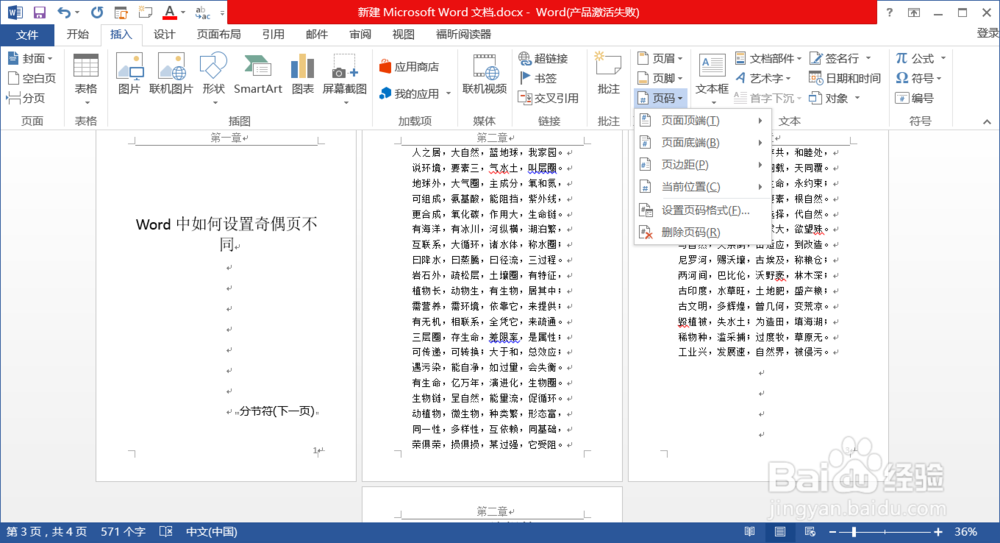Switch to the 审阅 review tab
Screen dimensions: 1000x543
tap(360, 34)
